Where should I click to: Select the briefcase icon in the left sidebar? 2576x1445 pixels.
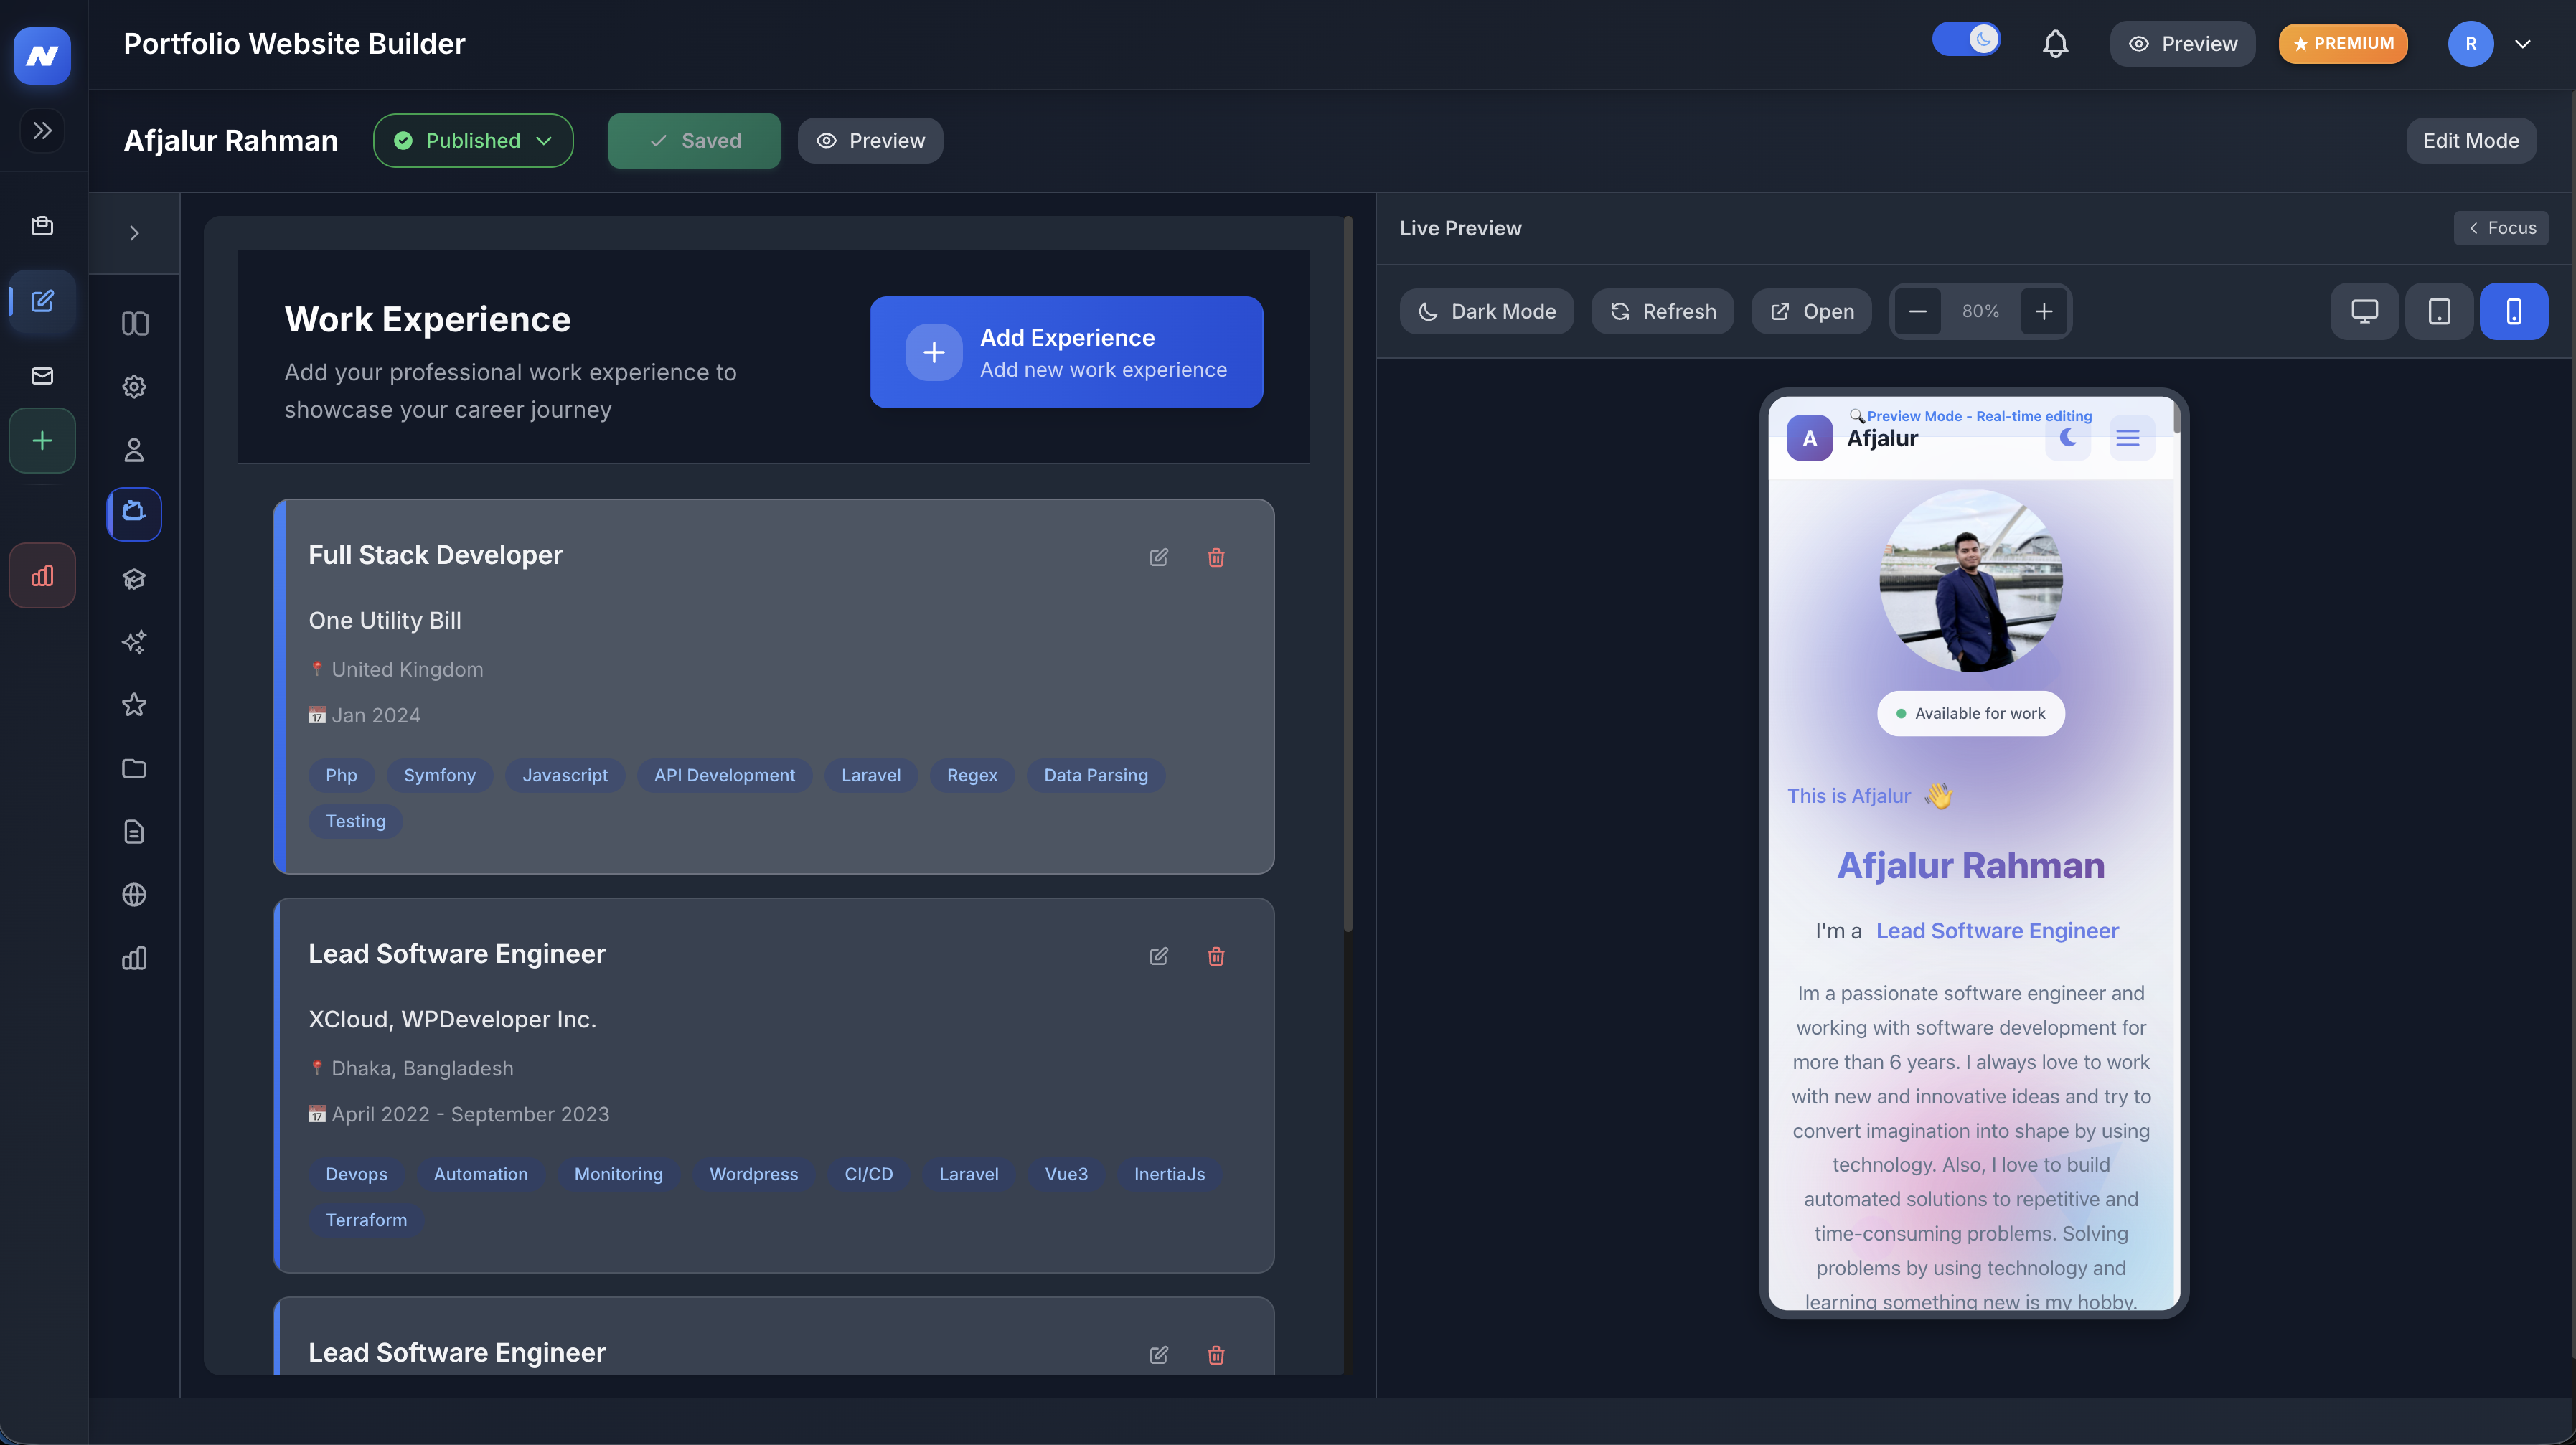(42, 225)
